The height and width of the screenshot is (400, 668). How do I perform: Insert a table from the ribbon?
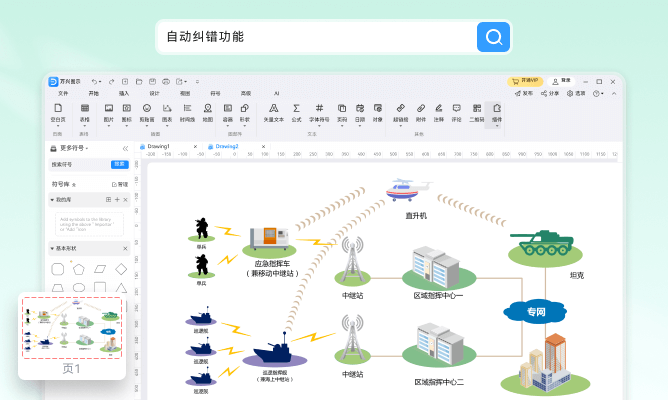[84, 110]
